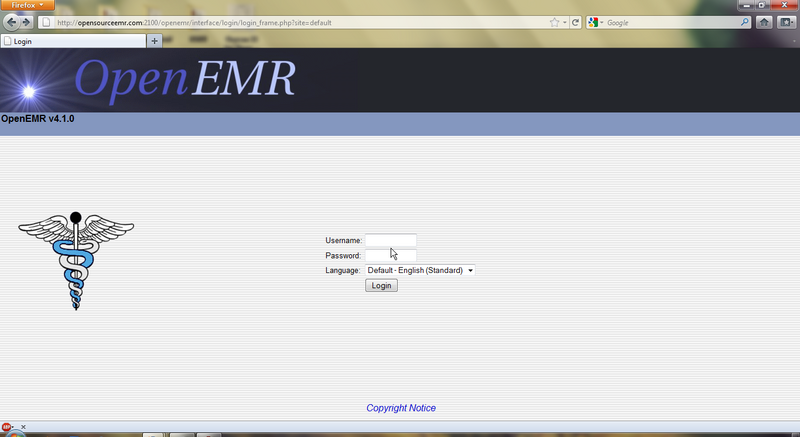Close the addon bar with X
Image resolution: width=800 pixels, height=437 pixels.
pos(23,427)
